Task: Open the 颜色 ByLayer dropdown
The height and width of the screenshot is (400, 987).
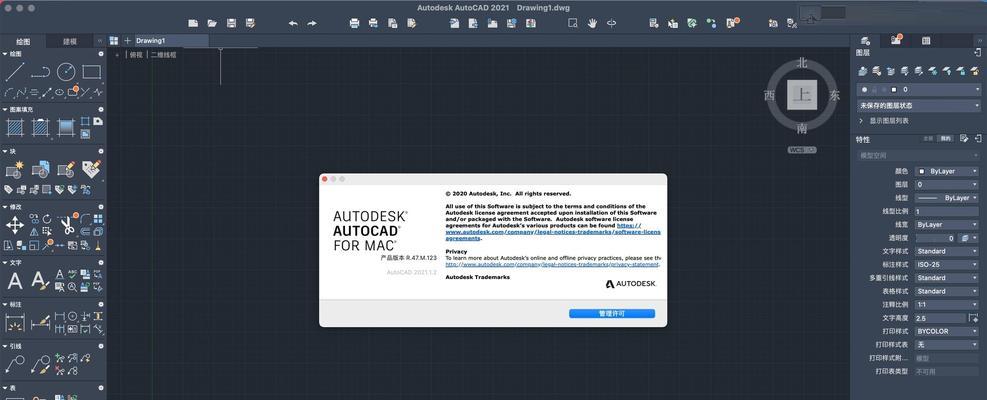Action: (x=947, y=171)
